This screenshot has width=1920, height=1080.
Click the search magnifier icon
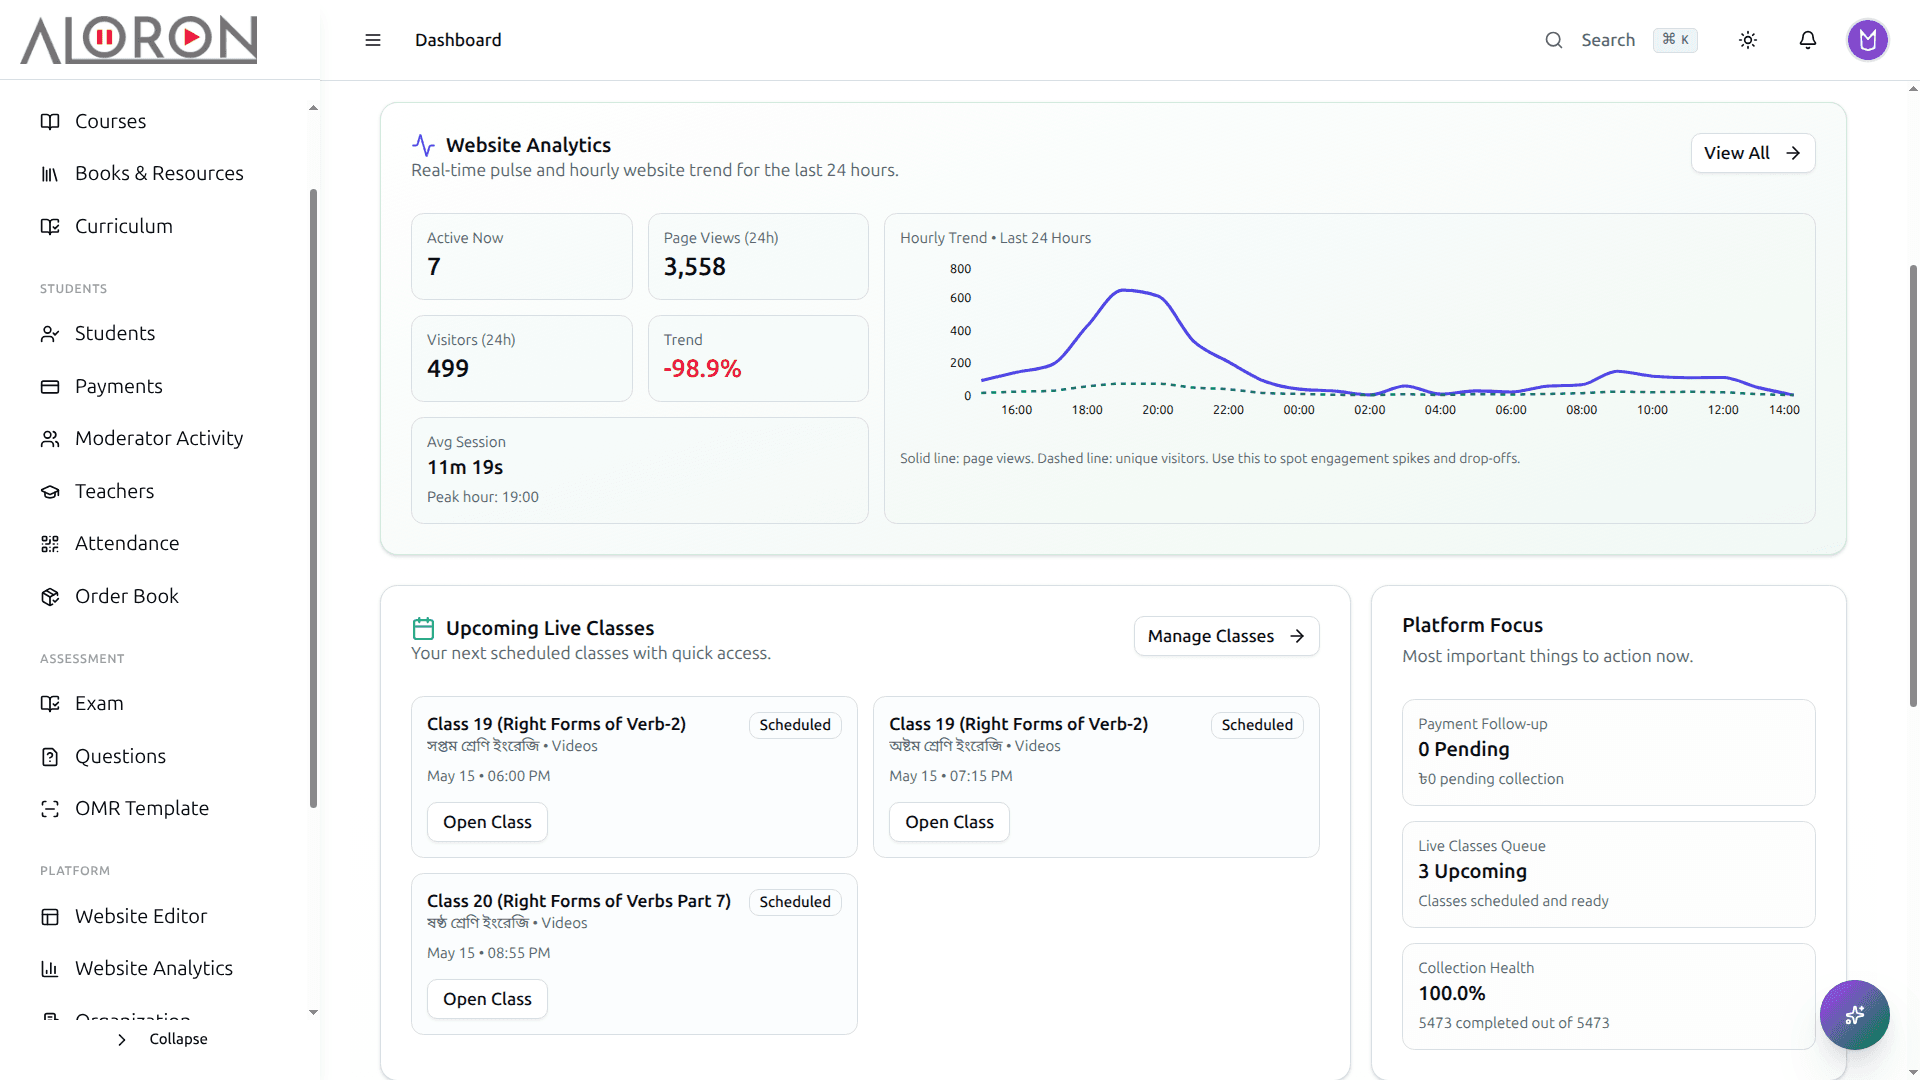click(1554, 40)
